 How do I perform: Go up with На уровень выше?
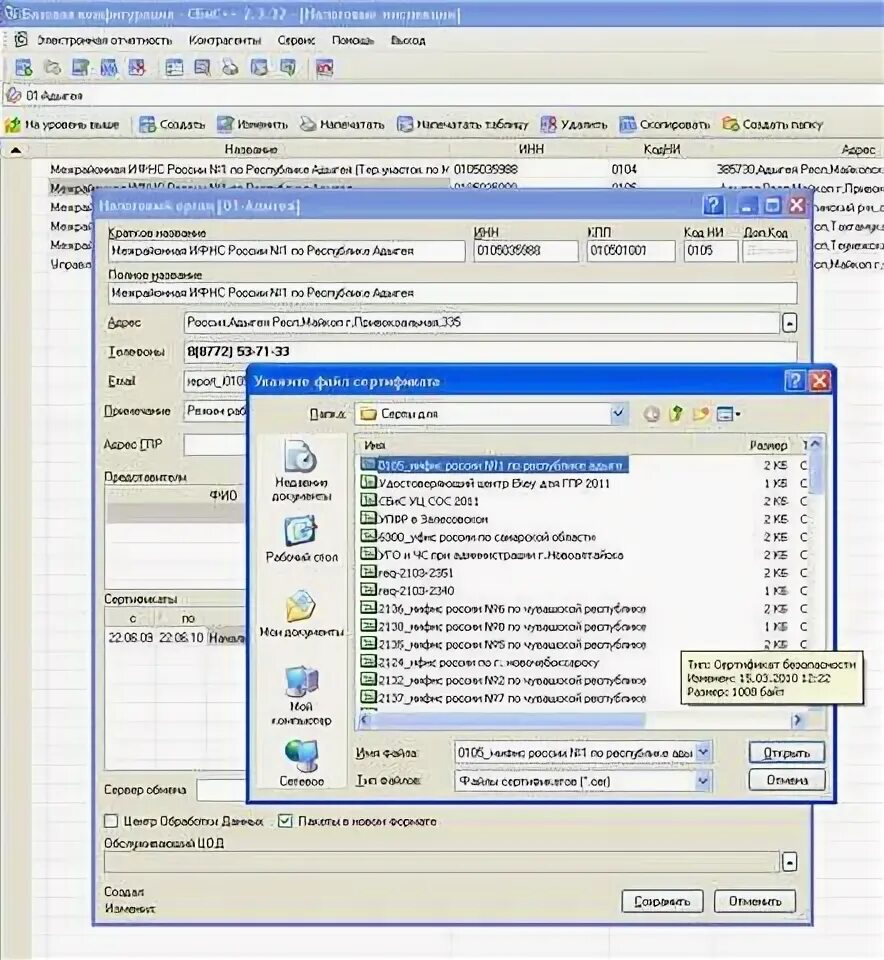62,125
